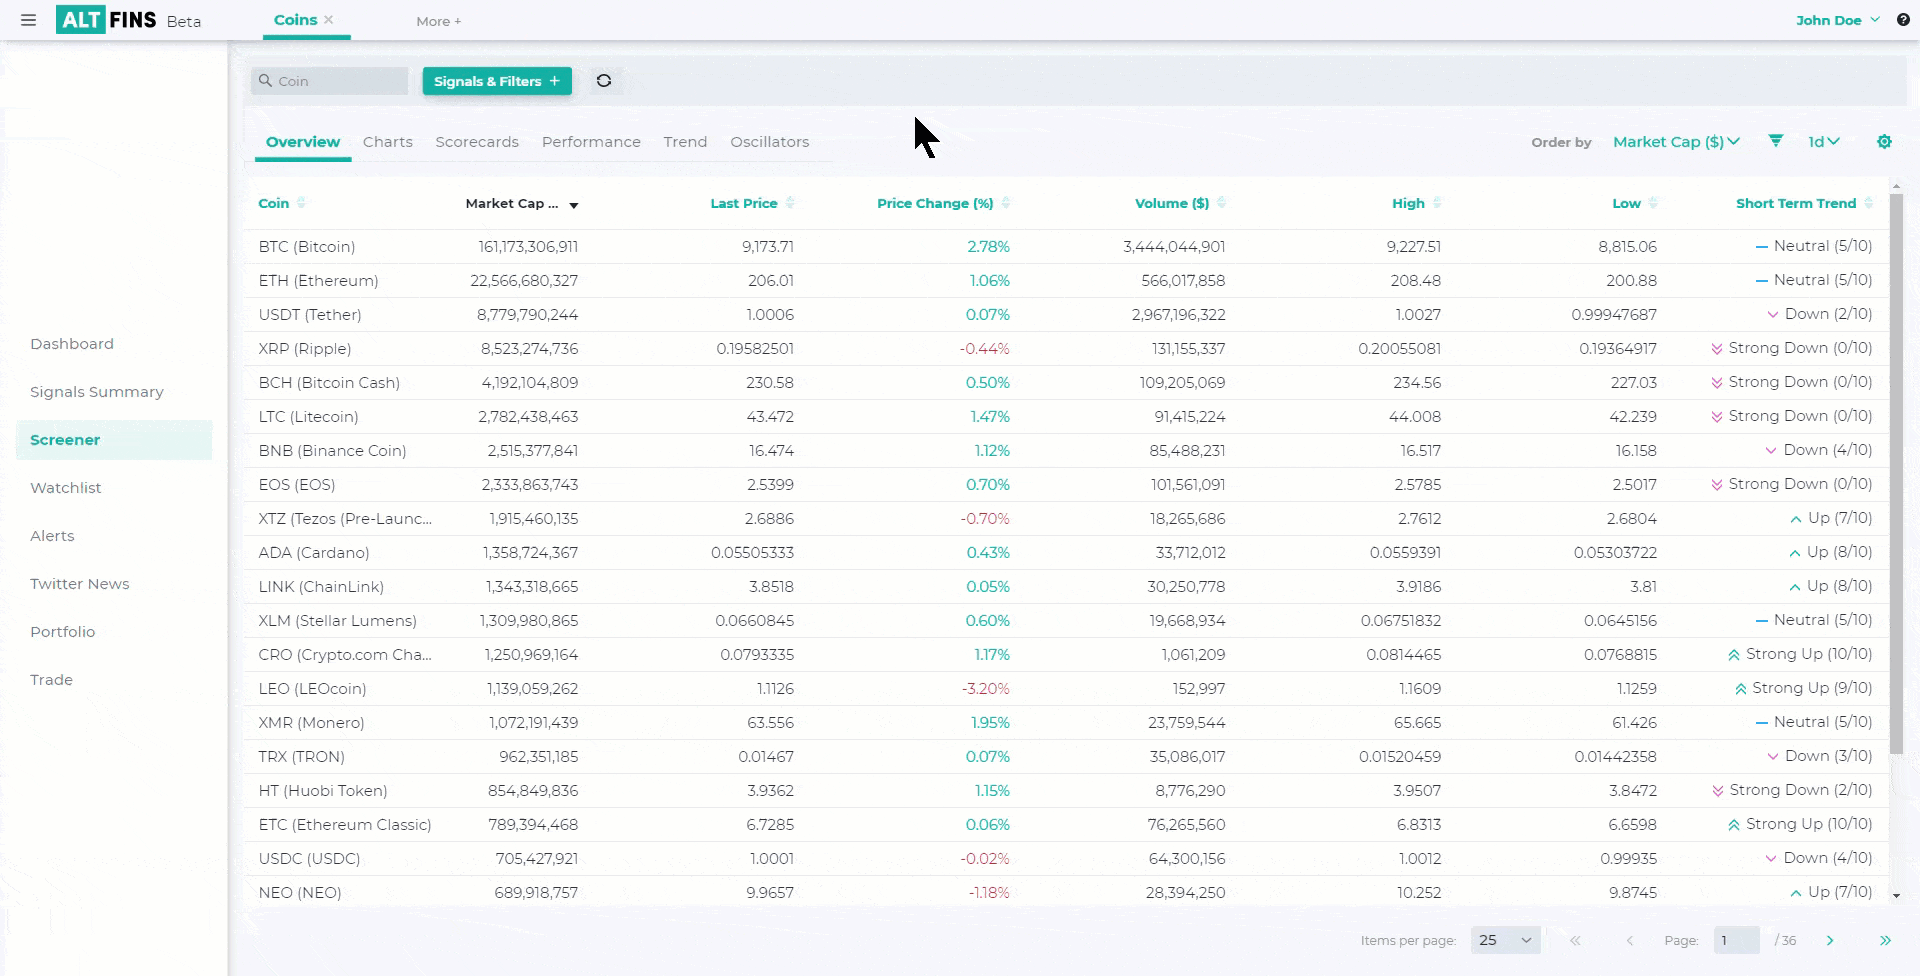Image resolution: width=1920 pixels, height=976 pixels.
Task: Close the Coins tab
Action: click(x=329, y=19)
